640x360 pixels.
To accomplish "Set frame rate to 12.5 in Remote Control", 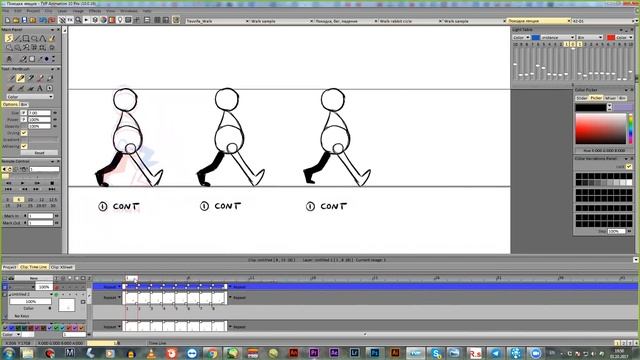I will click(x=53, y=200).
